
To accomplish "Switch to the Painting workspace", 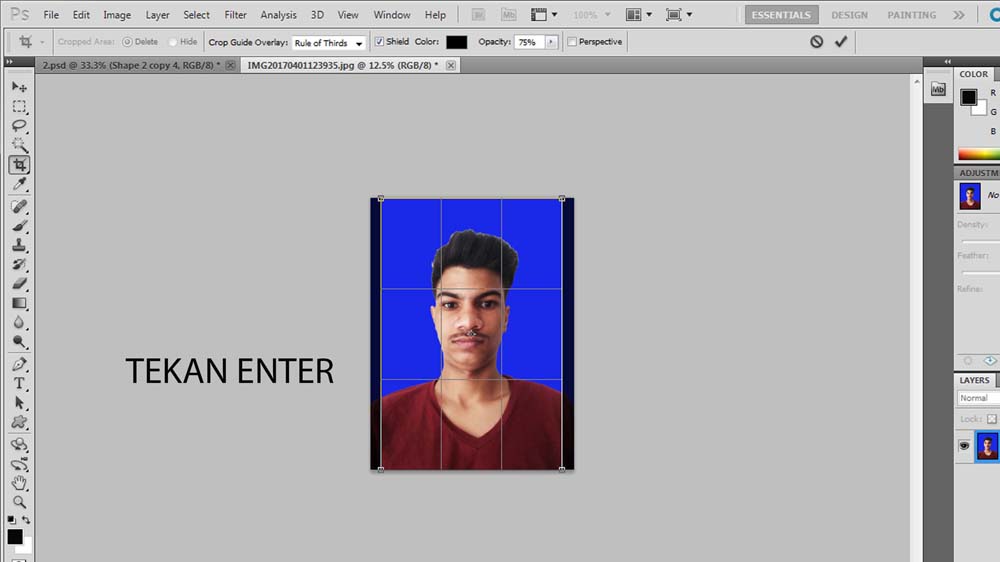I will pyautogui.click(x=911, y=15).
